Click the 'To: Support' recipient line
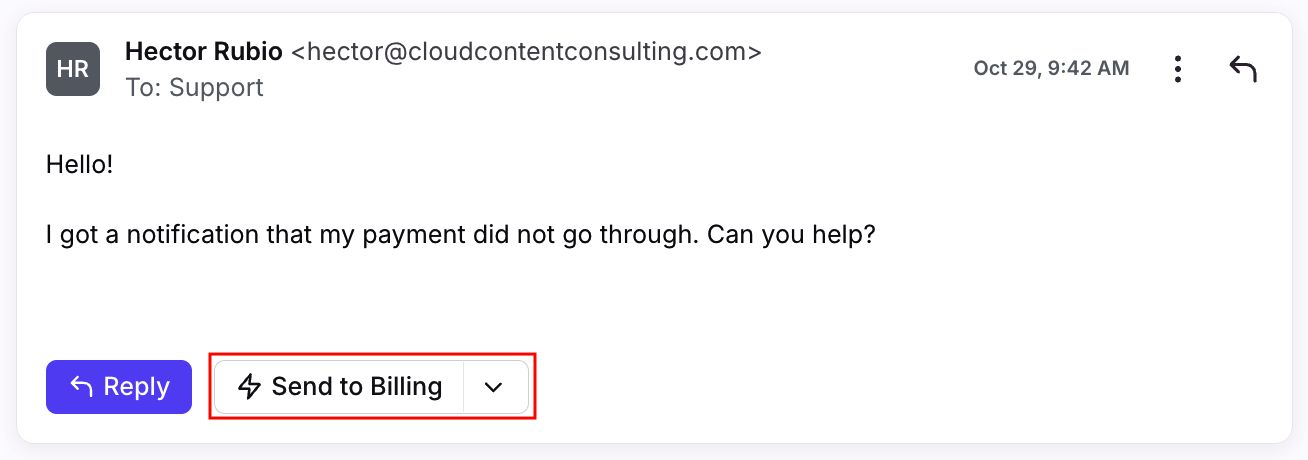Image resolution: width=1308 pixels, height=460 pixels. pyautogui.click(x=194, y=87)
